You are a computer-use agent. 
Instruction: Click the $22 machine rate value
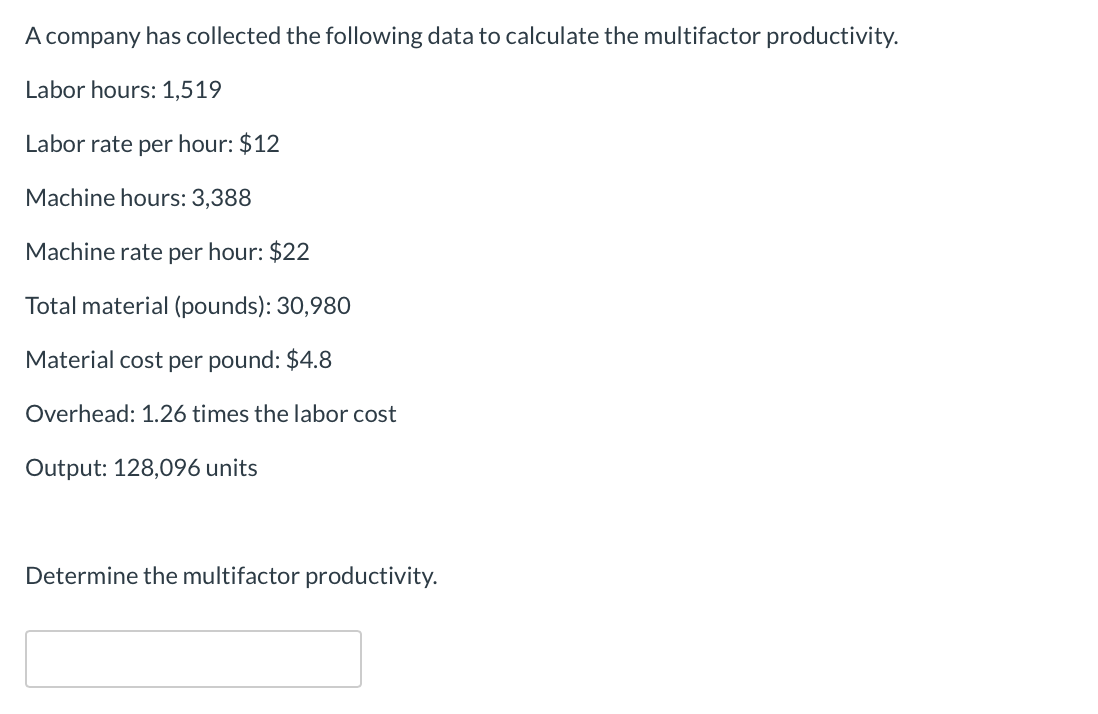tap(290, 252)
